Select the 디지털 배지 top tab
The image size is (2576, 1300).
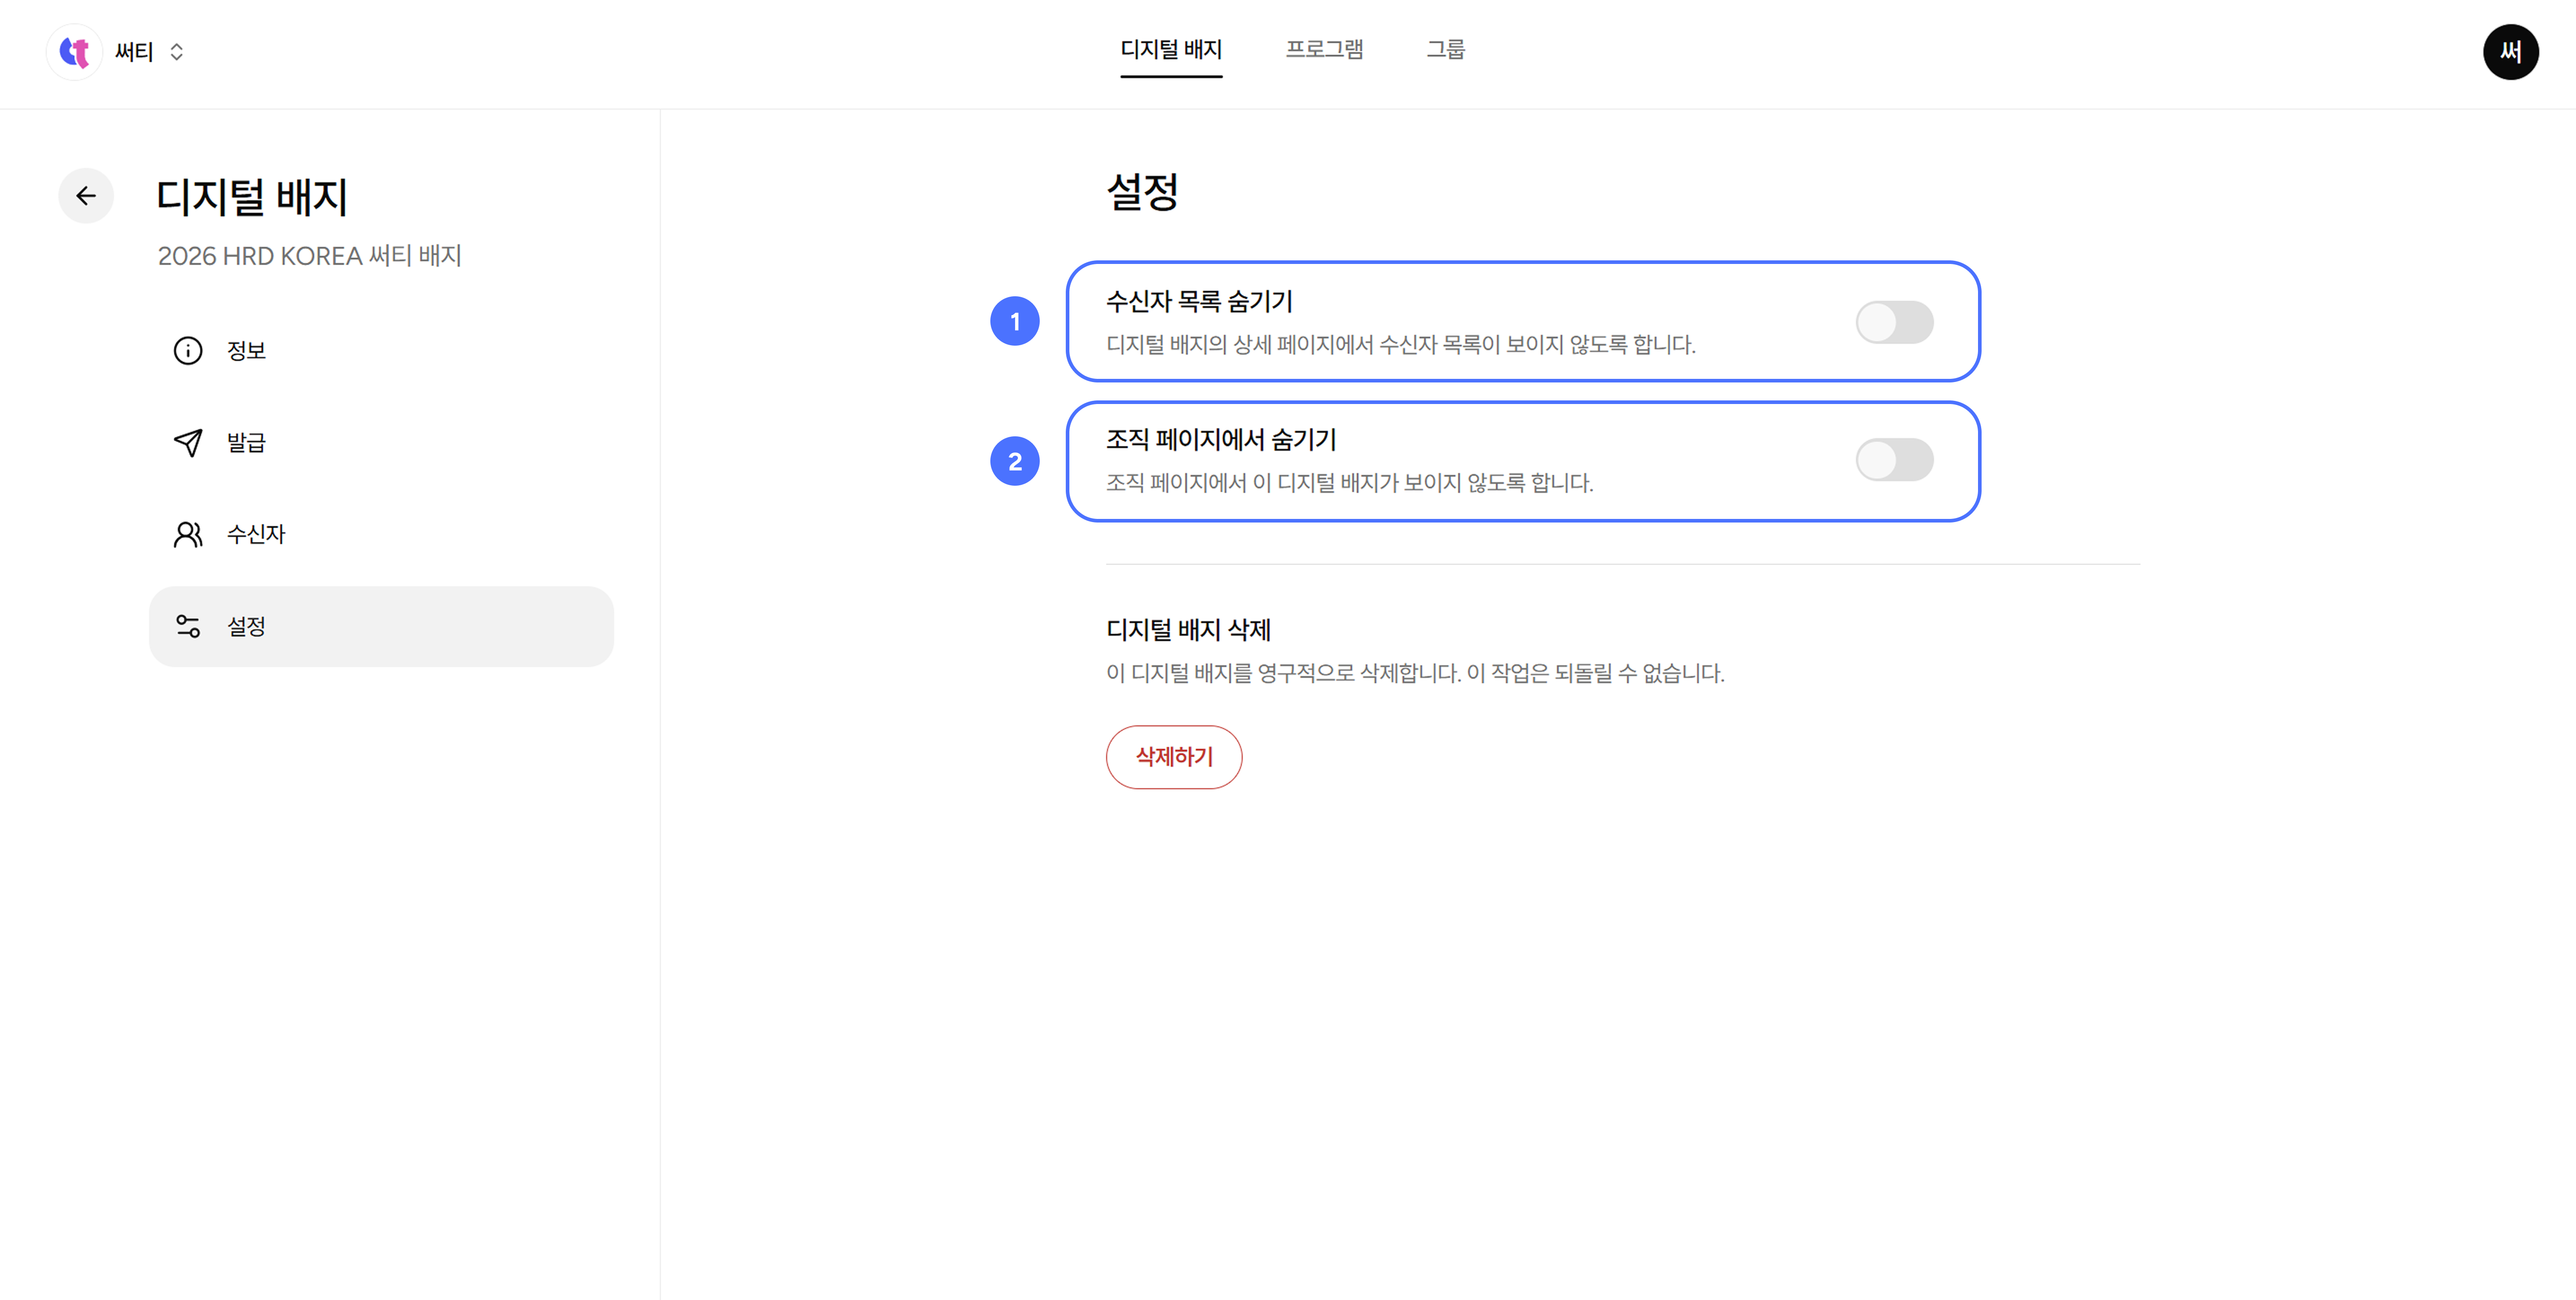coord(1171,49)
